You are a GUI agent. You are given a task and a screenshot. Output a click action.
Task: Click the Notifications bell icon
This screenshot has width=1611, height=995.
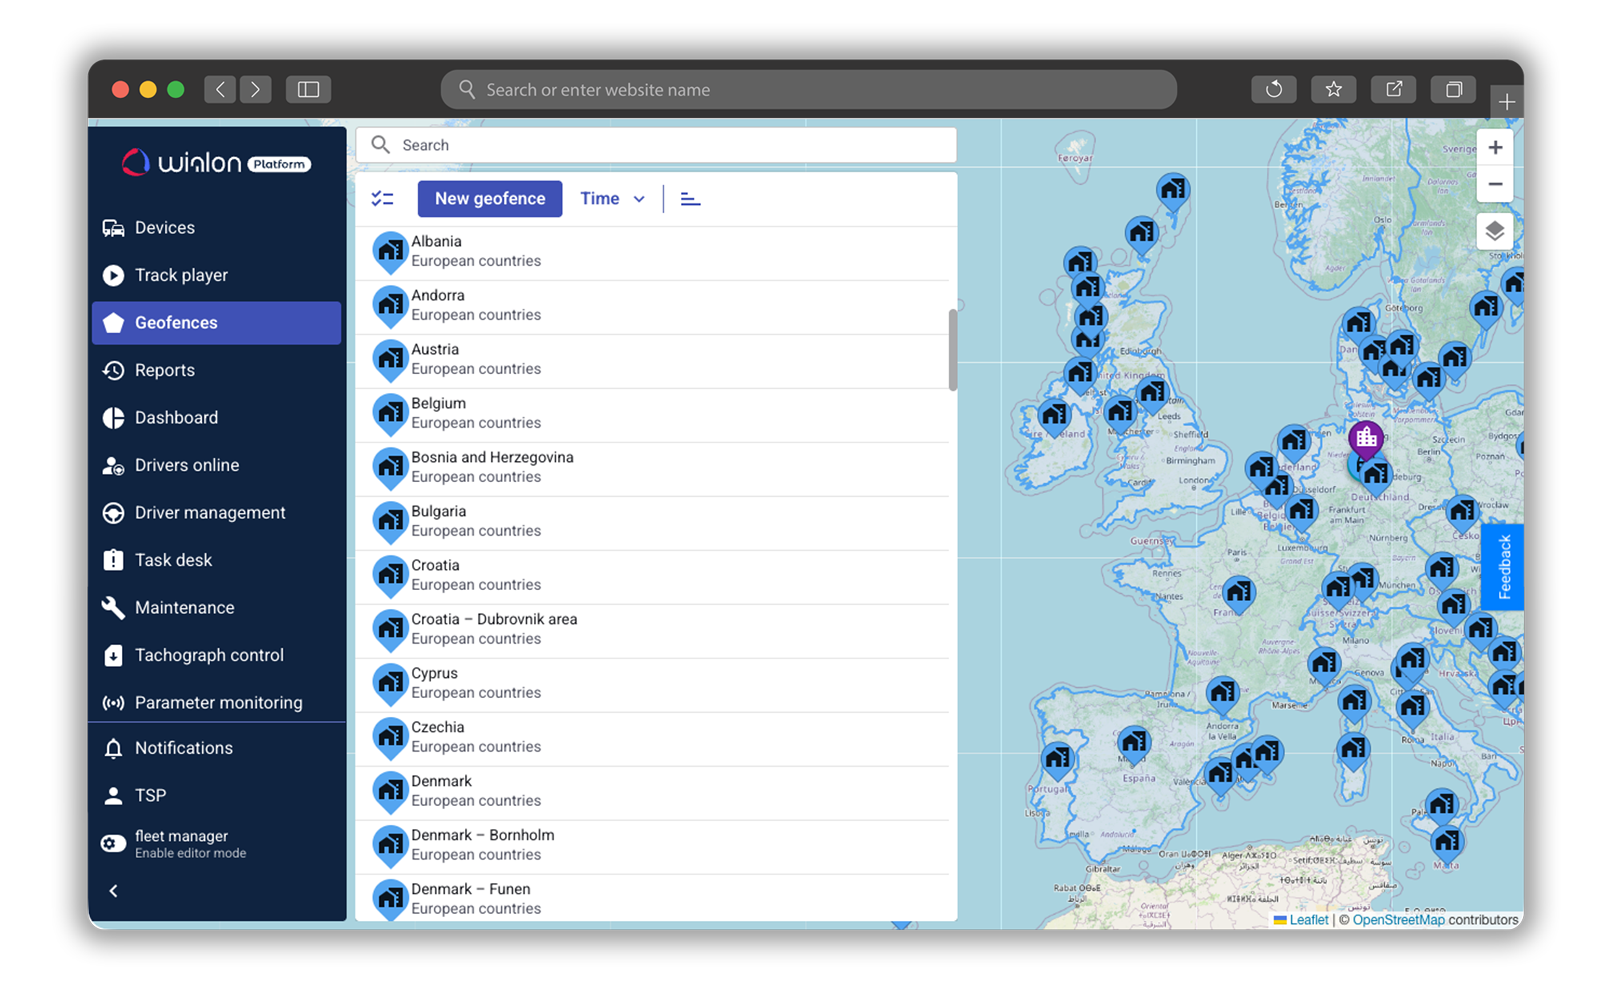pos(113,748)
